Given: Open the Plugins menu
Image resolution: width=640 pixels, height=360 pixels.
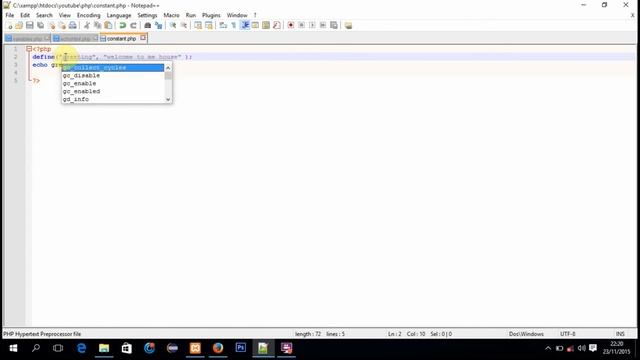Looking at the screenshot, I should coord(211,15).
